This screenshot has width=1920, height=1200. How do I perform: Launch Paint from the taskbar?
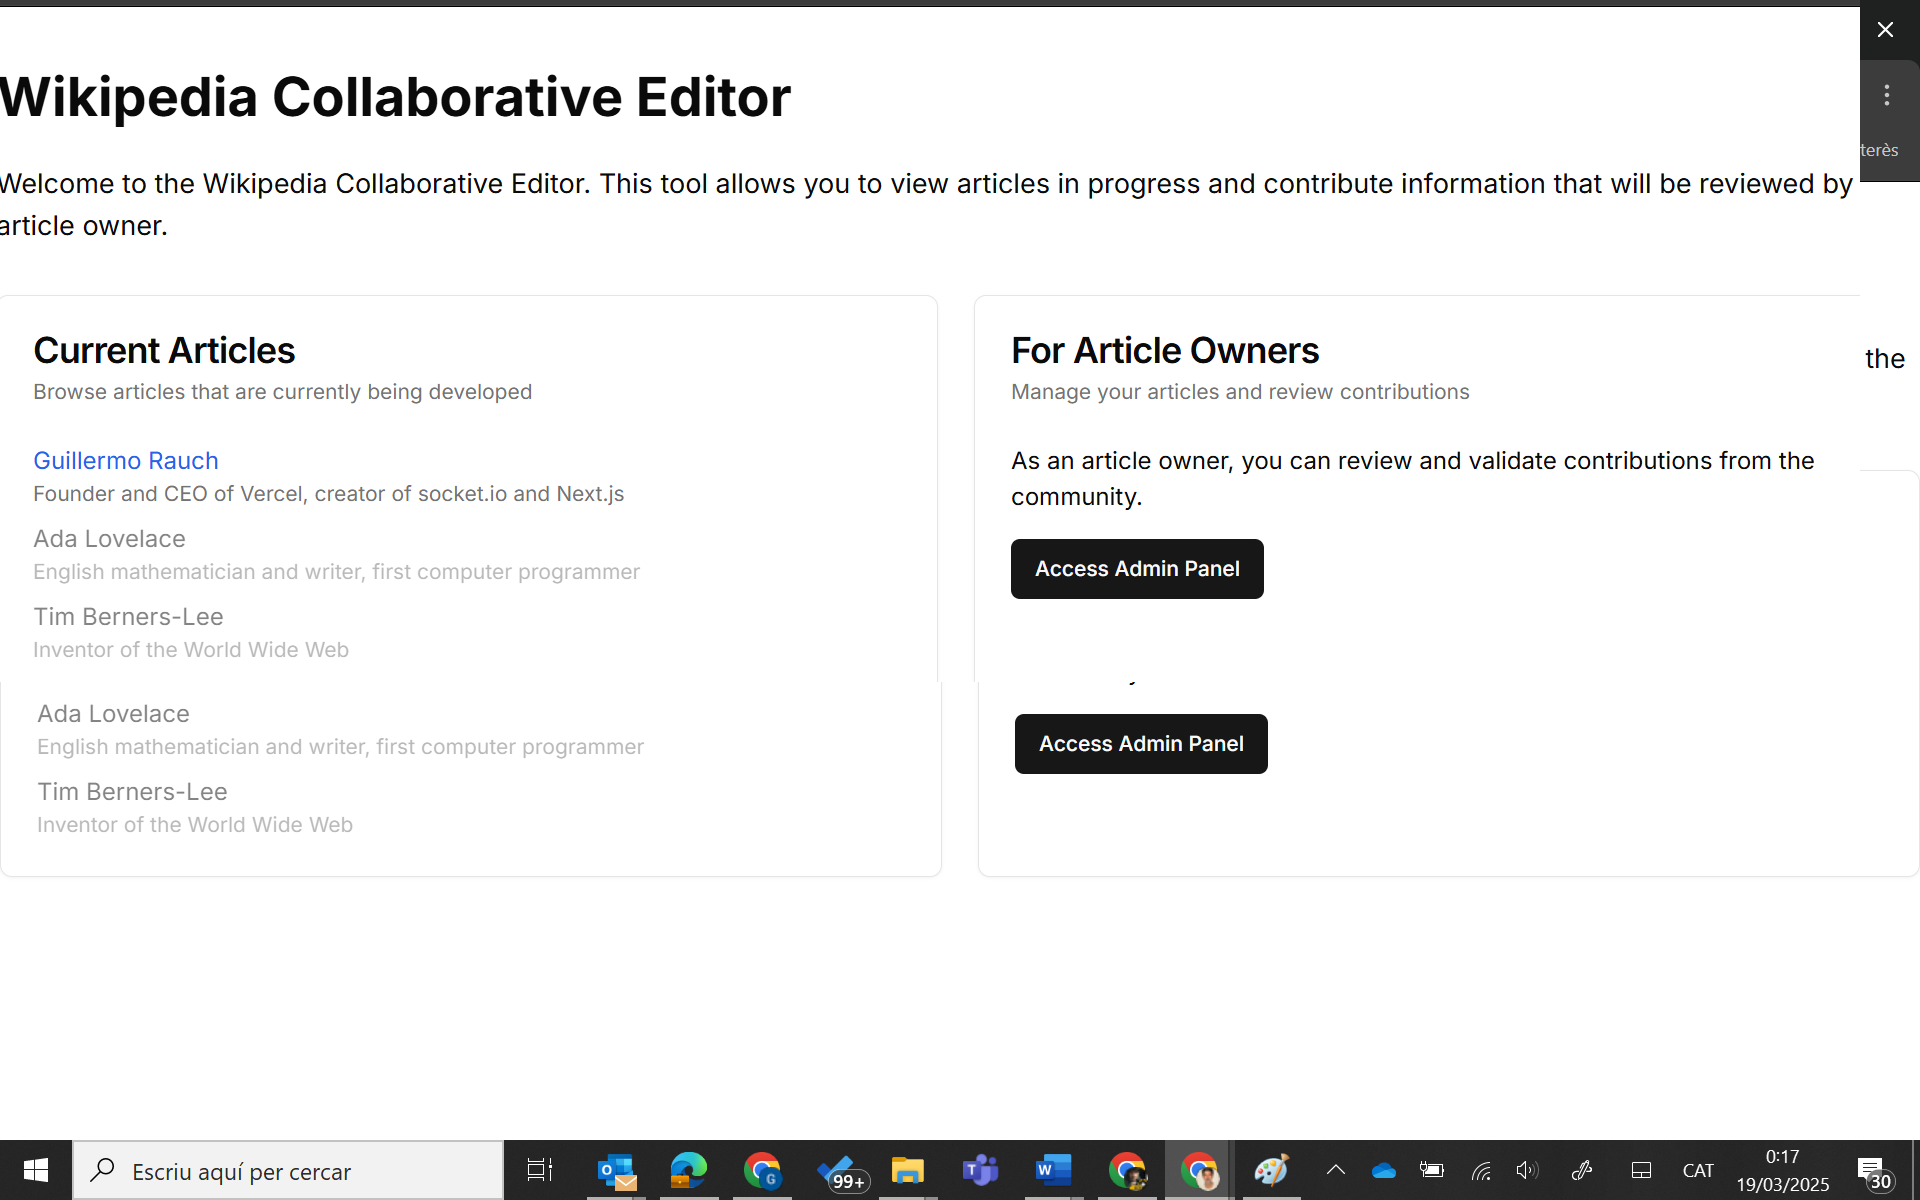click(1271, 1170)
